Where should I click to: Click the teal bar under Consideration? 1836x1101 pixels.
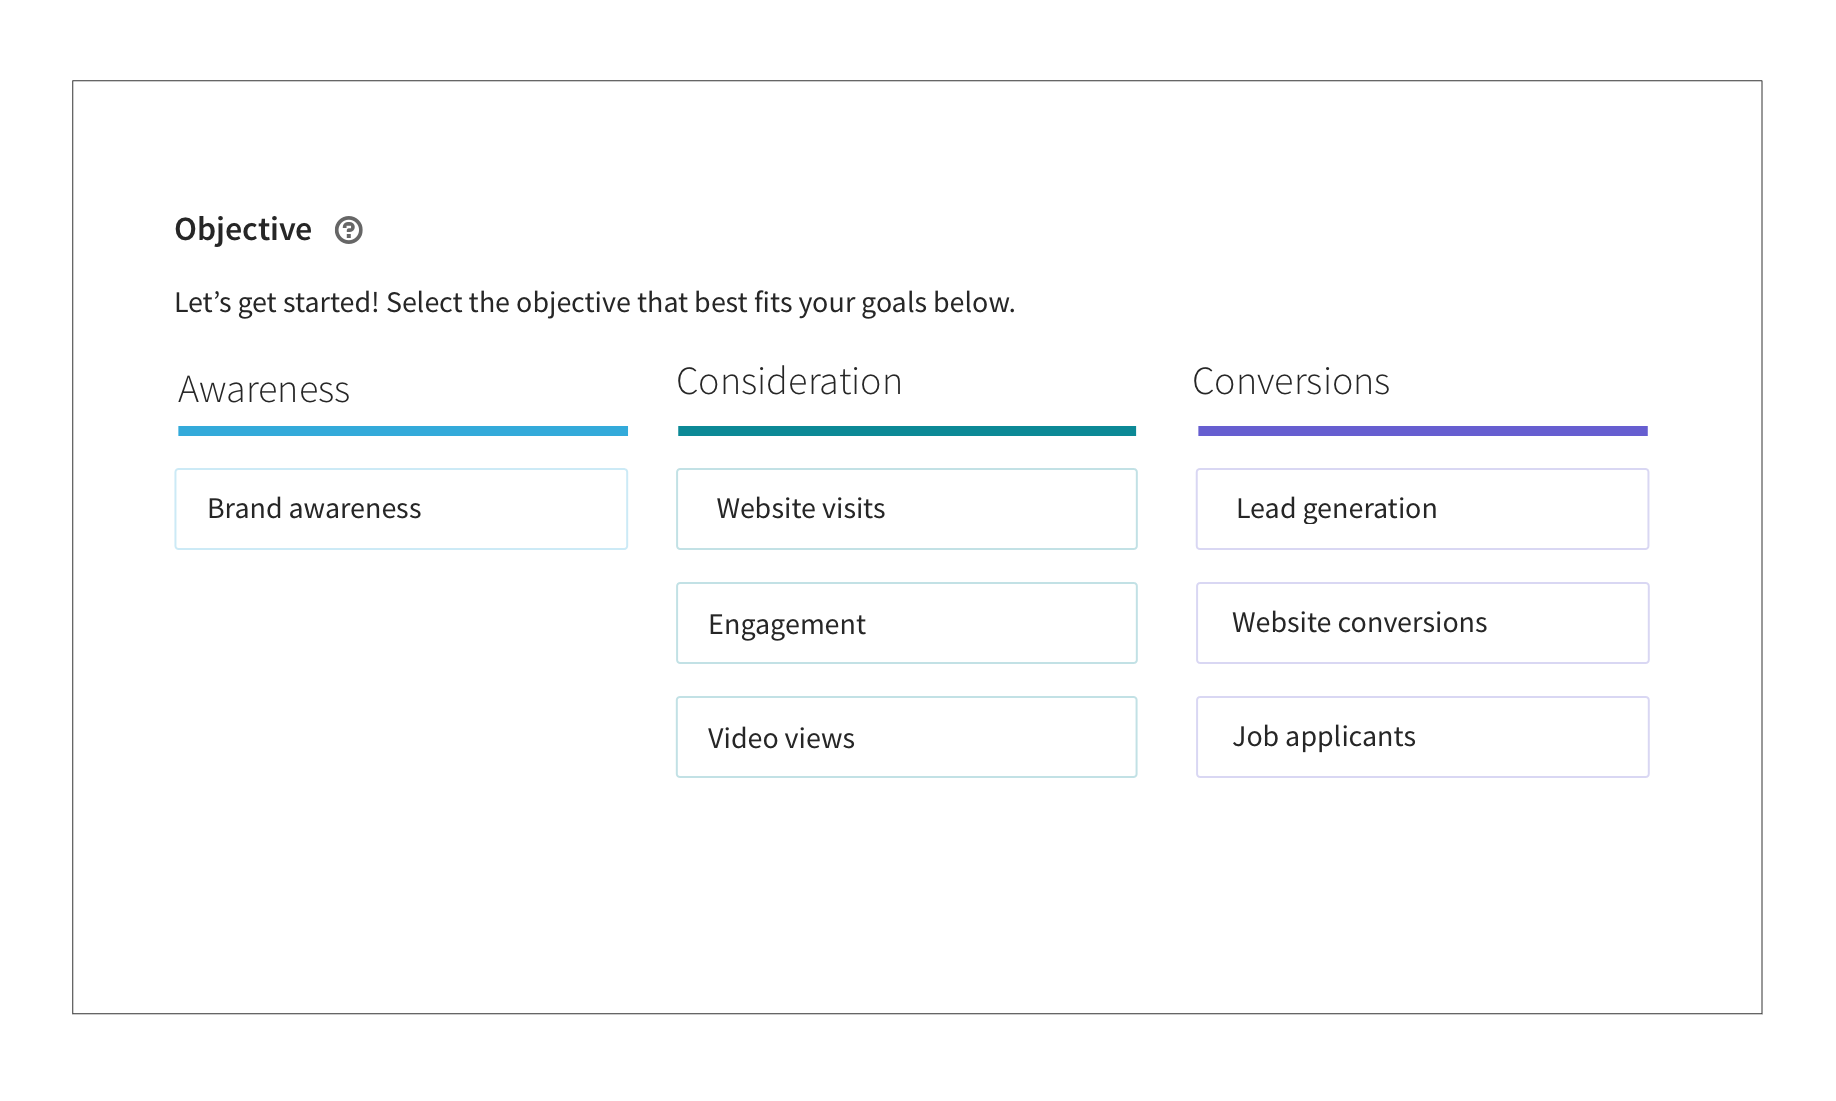click(x=906, y=429)
